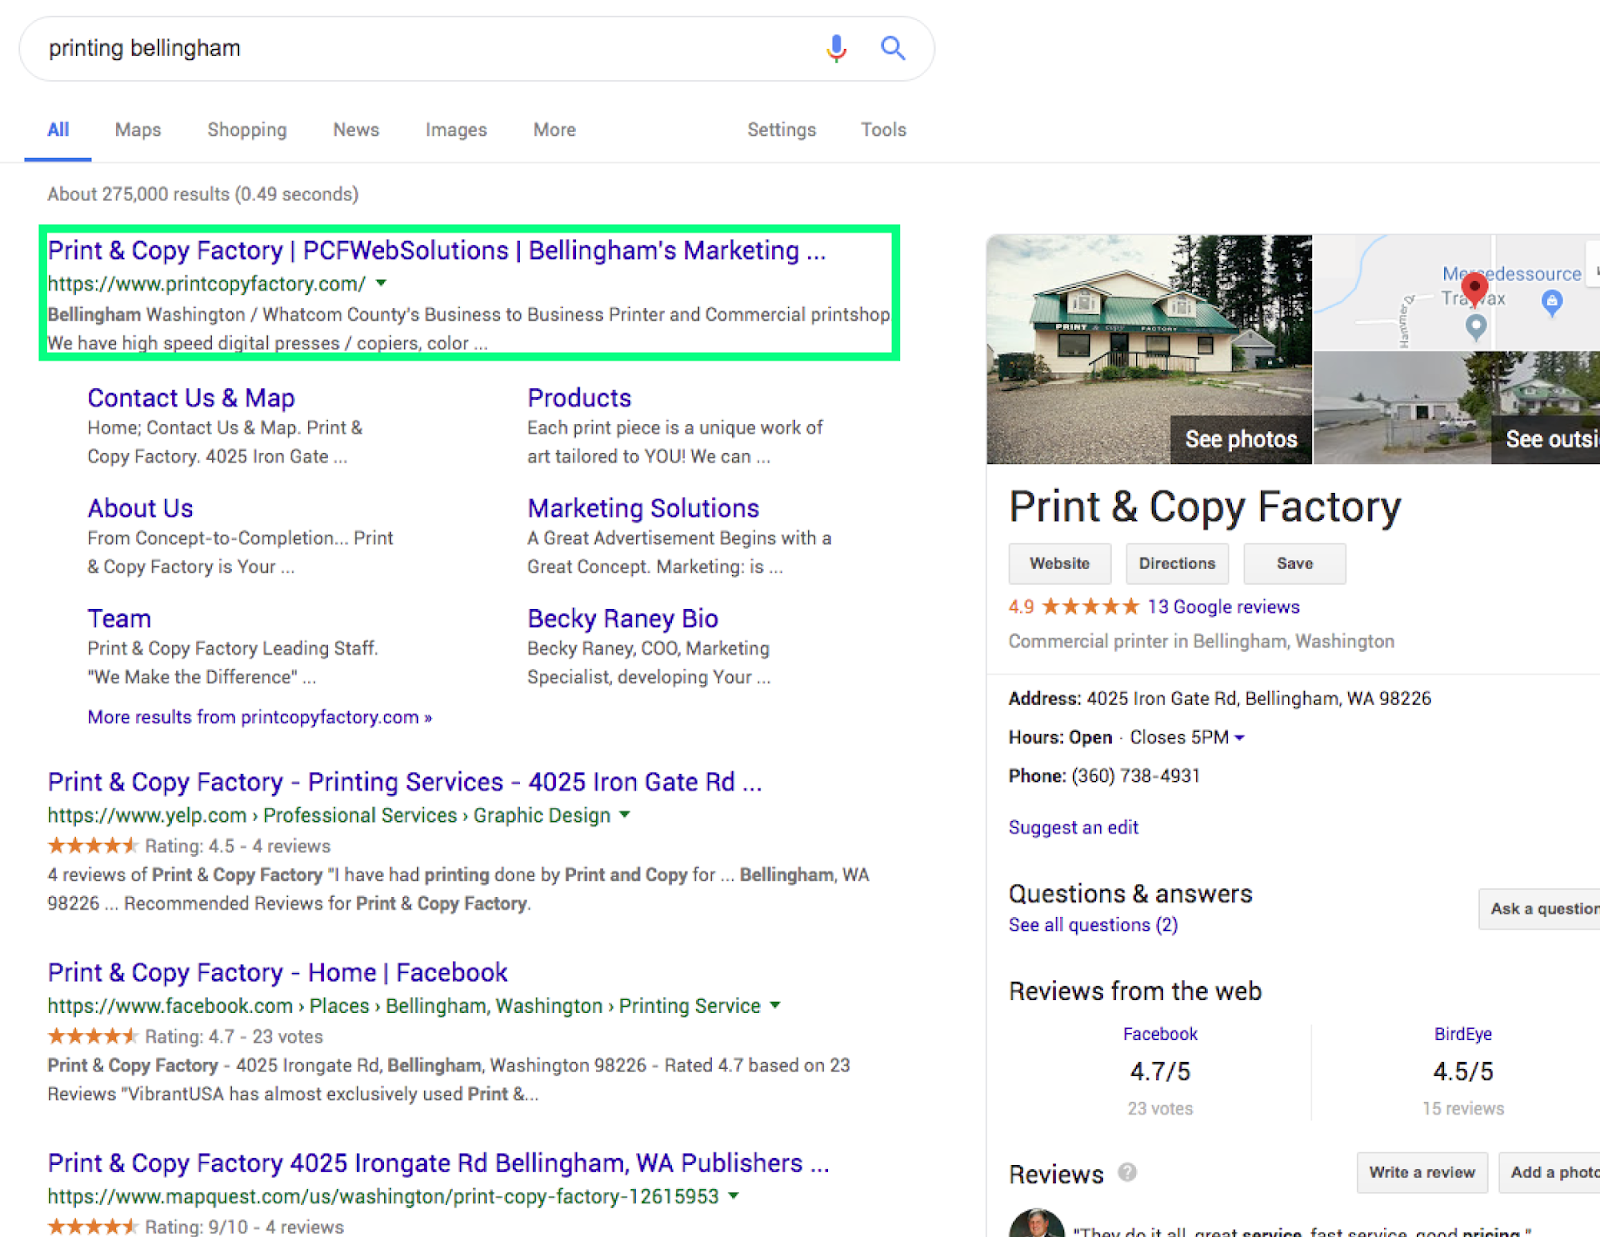Open the map thumbnail in the business panel
Viewport: 1600px width, 1237px height.
[x=1457, y=292]
